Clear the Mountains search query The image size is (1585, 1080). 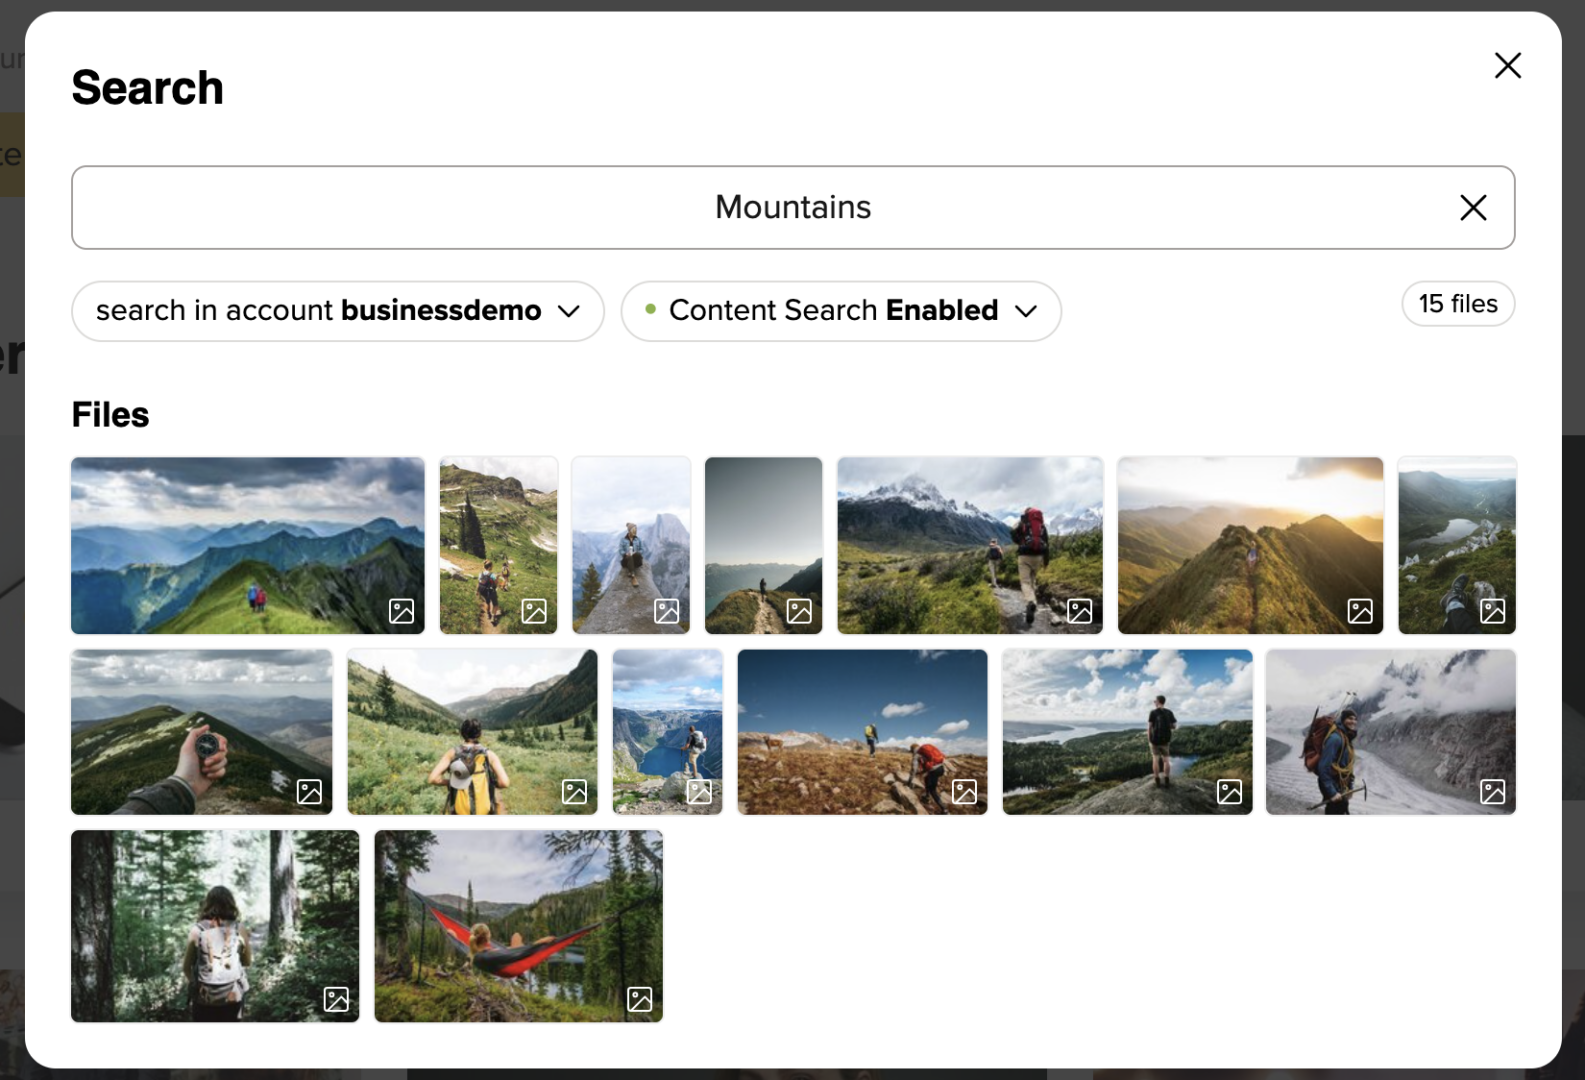[1473, 208]
